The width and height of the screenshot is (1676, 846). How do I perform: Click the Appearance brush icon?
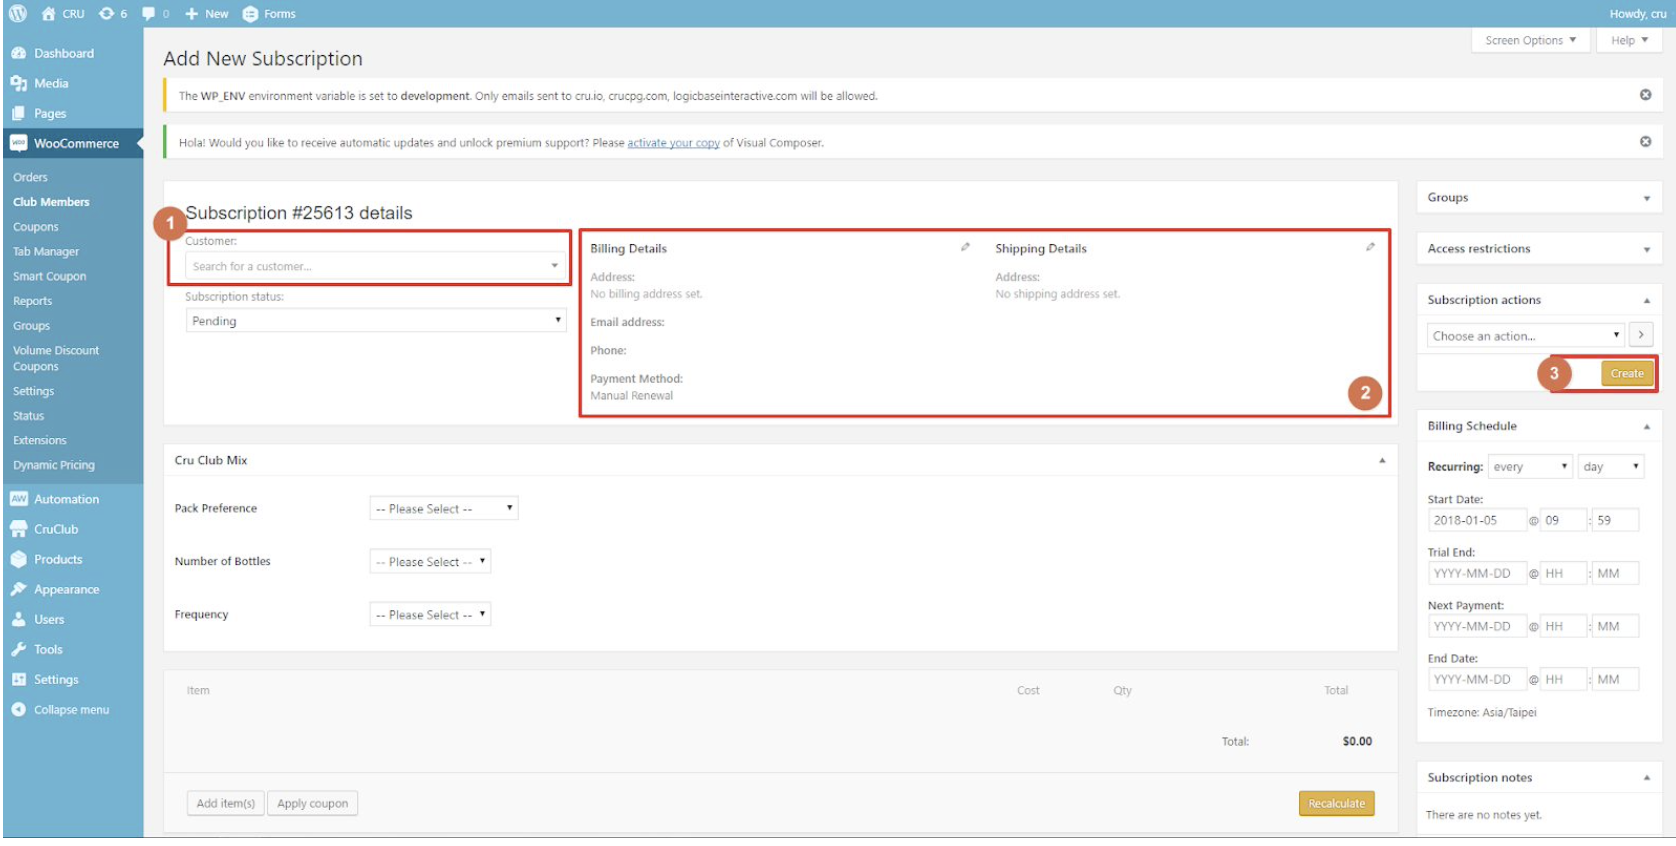18,589
